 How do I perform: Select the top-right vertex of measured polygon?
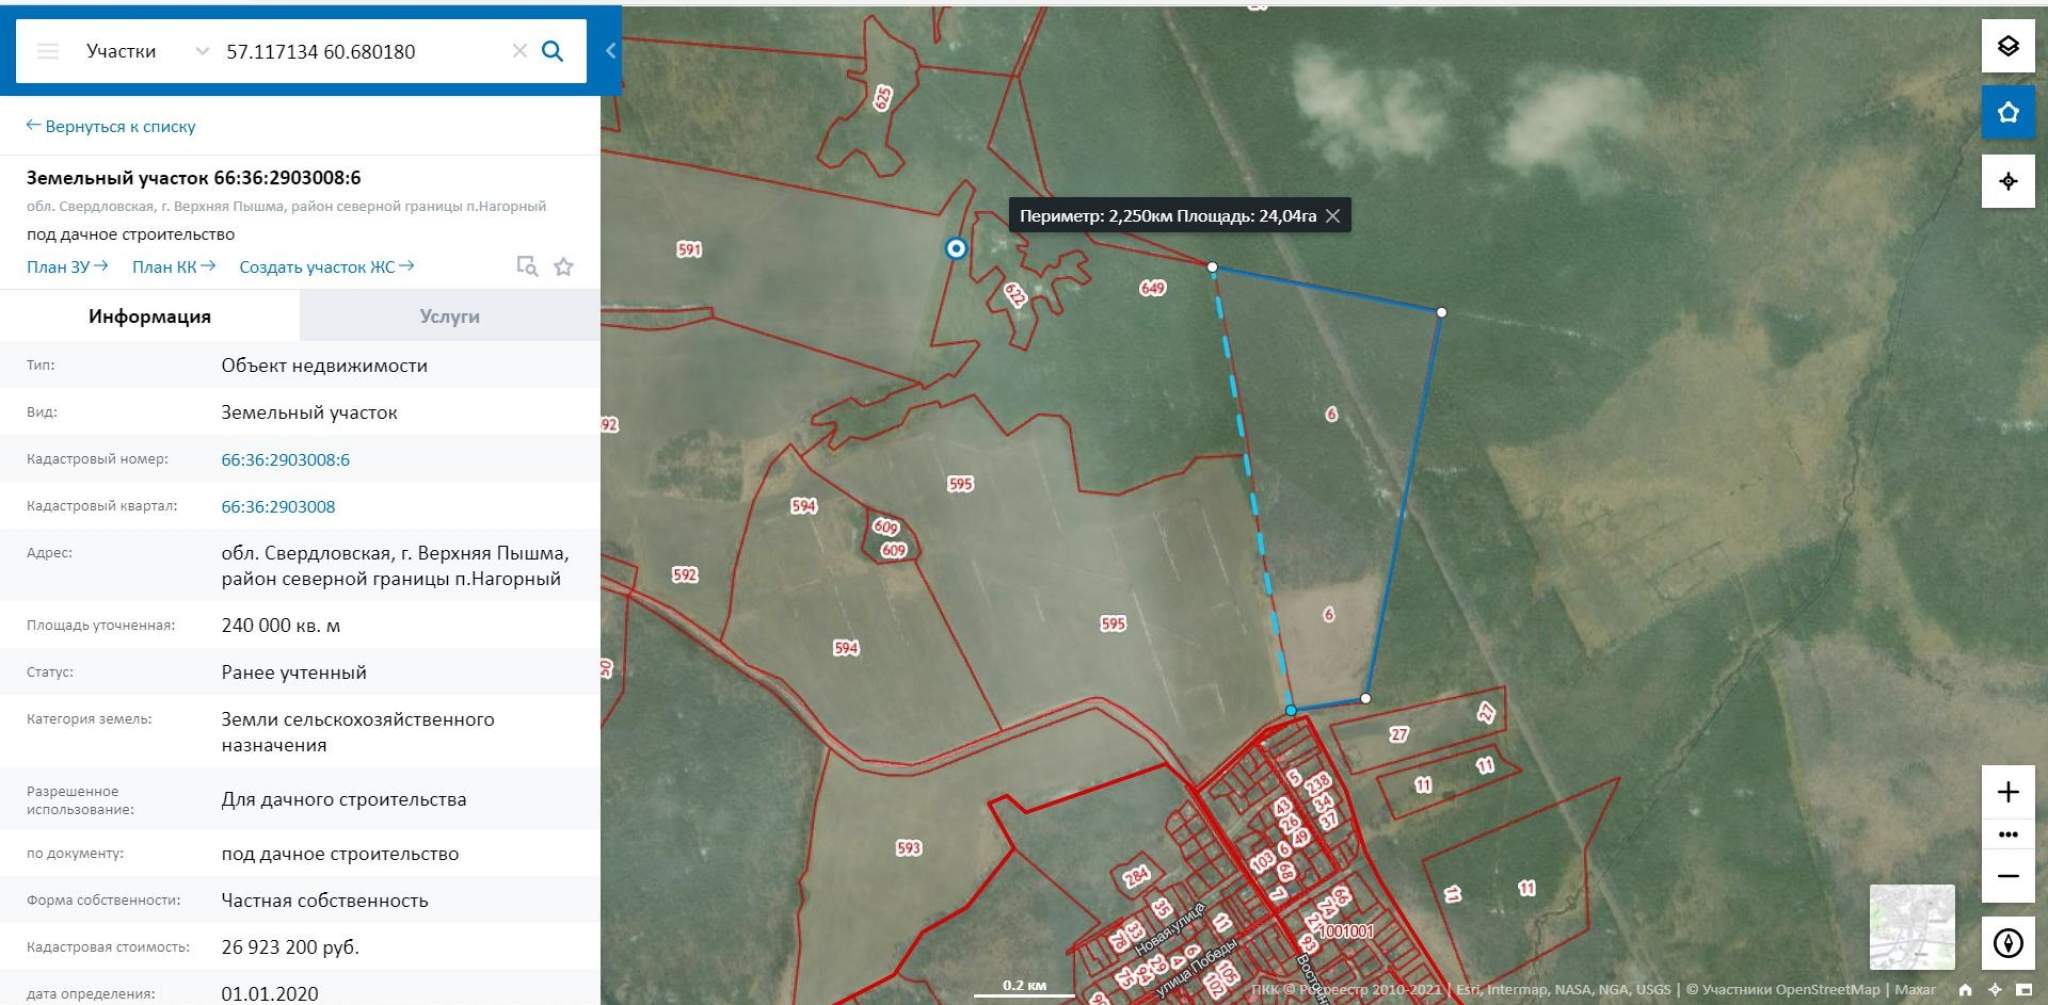1441,312
